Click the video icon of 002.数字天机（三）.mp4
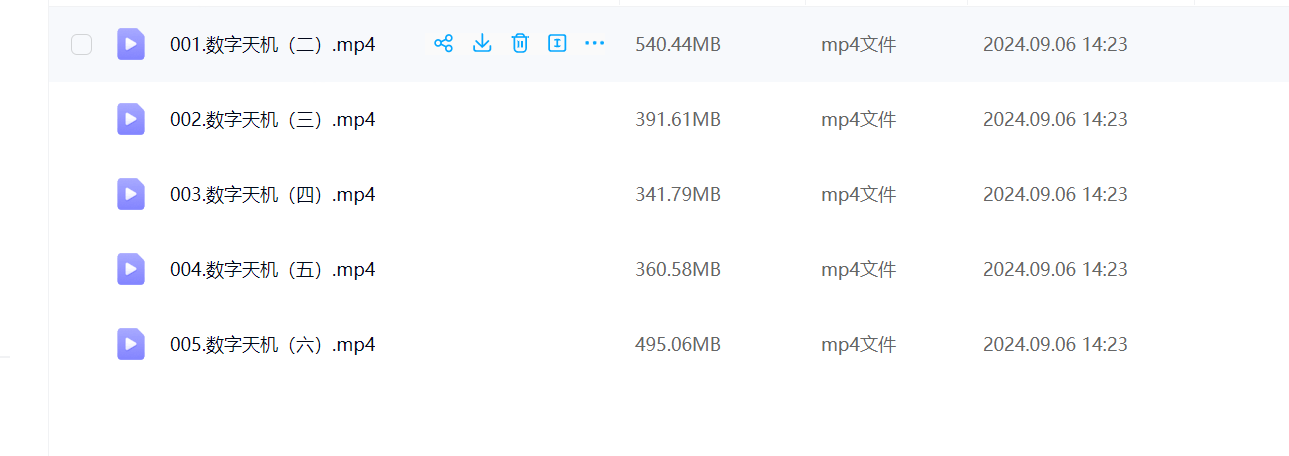The height and width of the screenshot is (456, 1289). click(x=131, y=119)
